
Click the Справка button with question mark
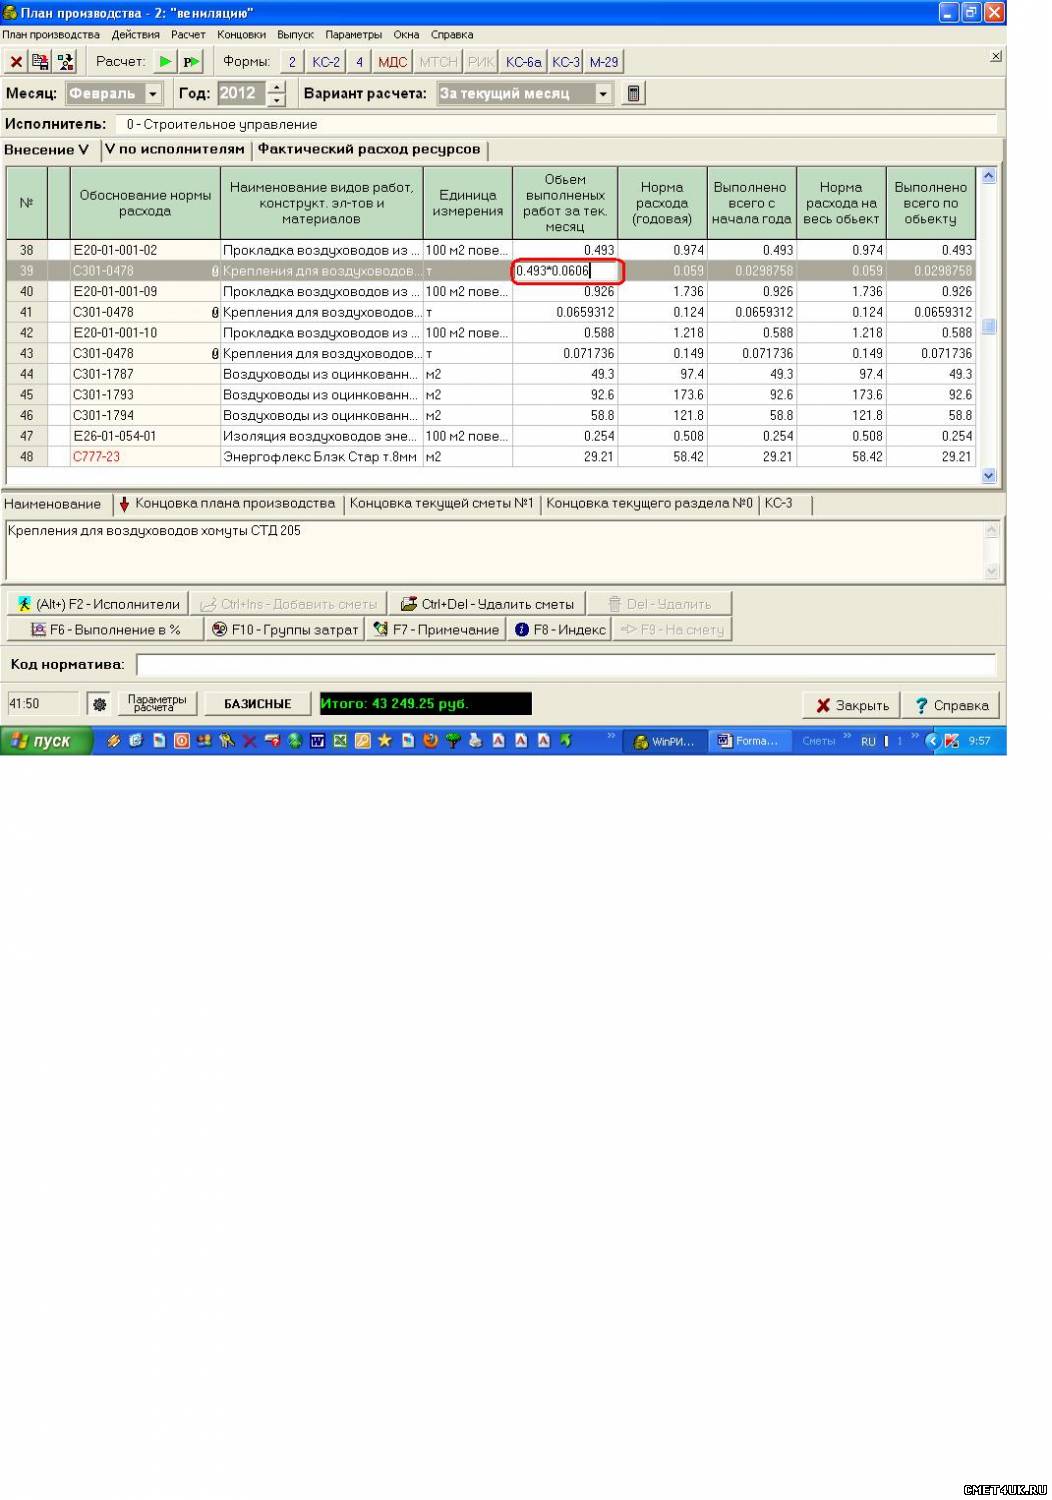[951, 705]
